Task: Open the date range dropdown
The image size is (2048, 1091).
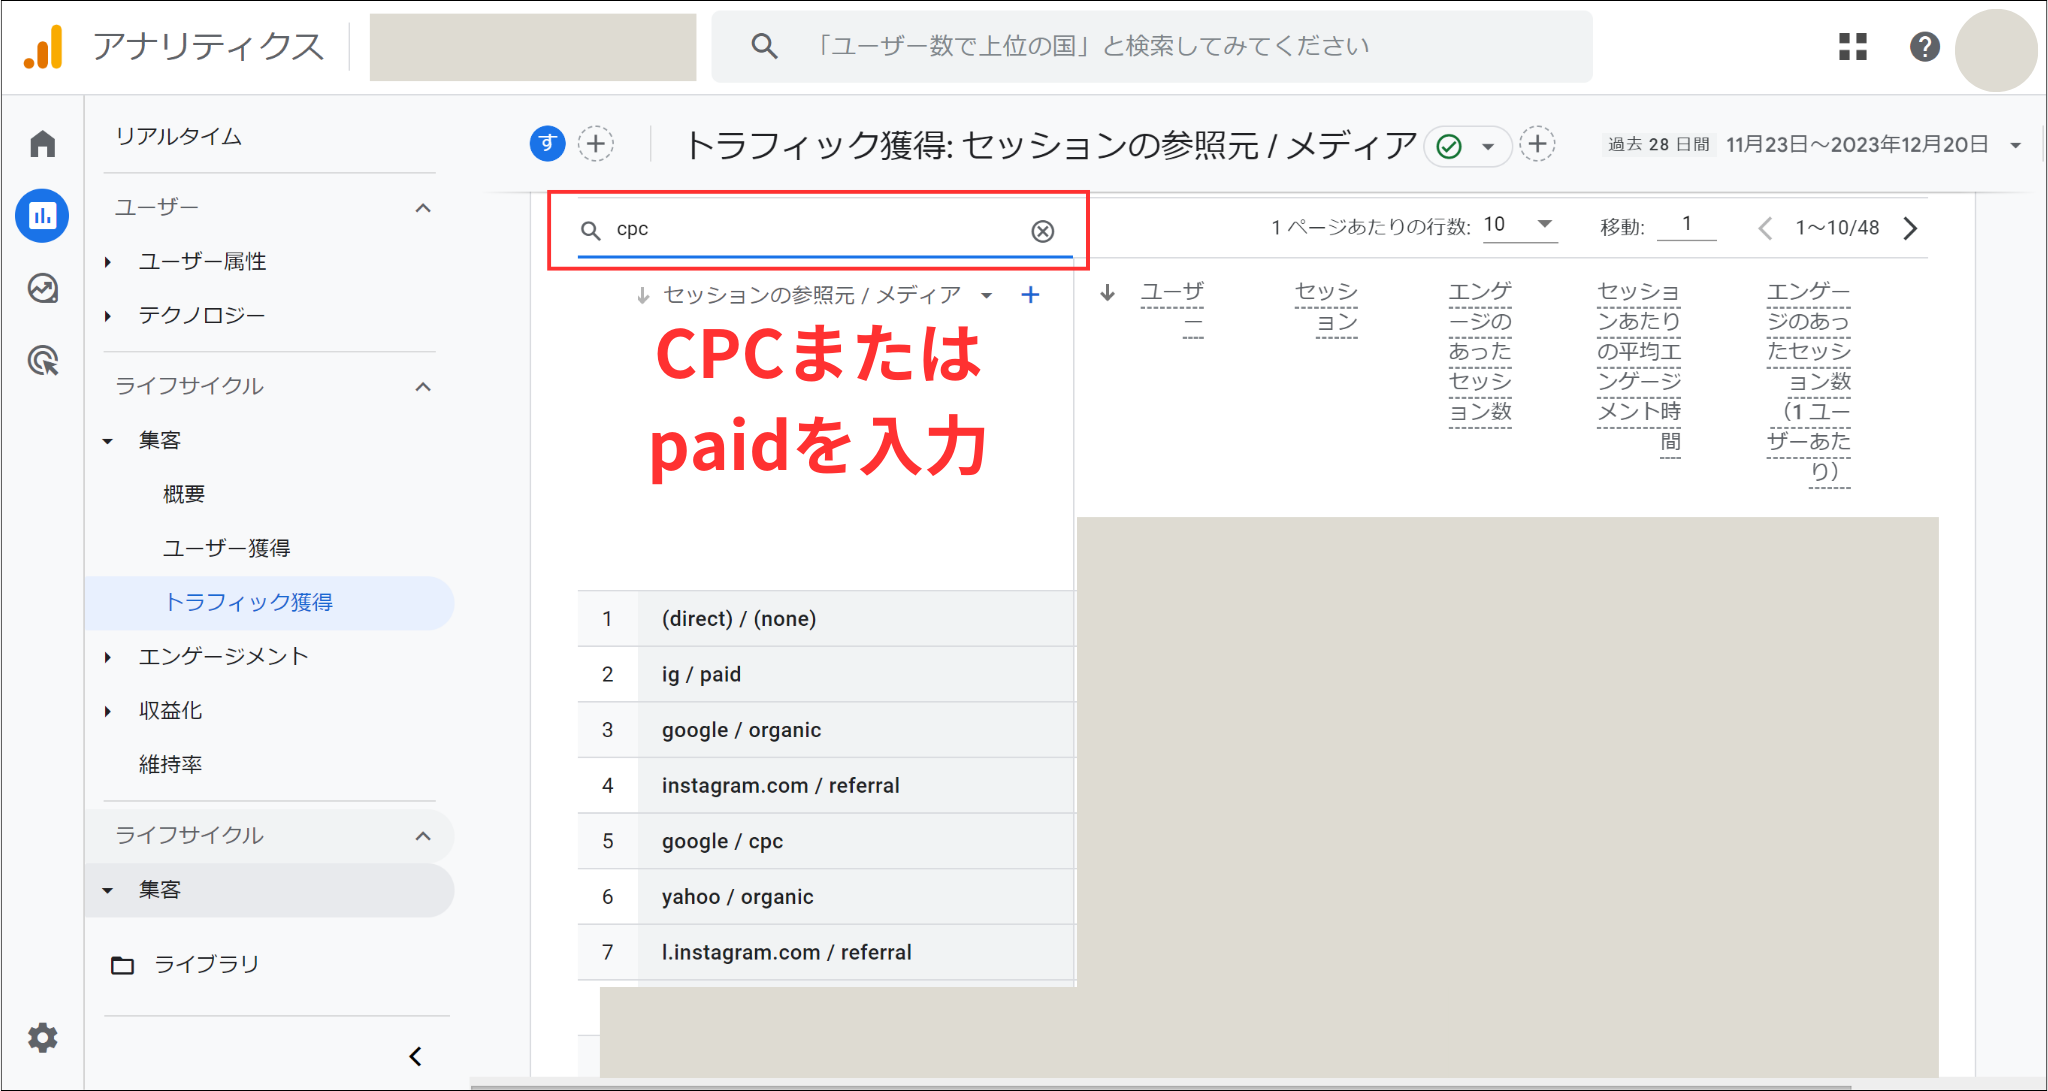Action: coord(2016,145)
